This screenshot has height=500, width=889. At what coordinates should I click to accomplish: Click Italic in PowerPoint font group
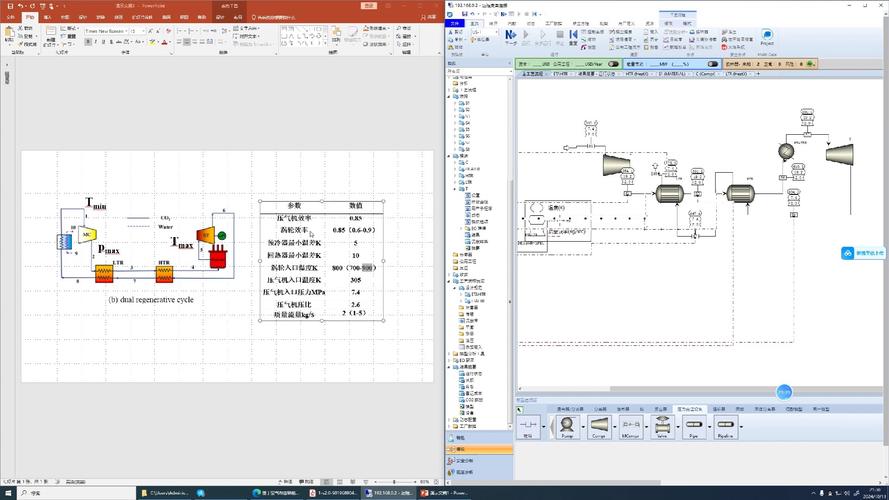[95, 42]
